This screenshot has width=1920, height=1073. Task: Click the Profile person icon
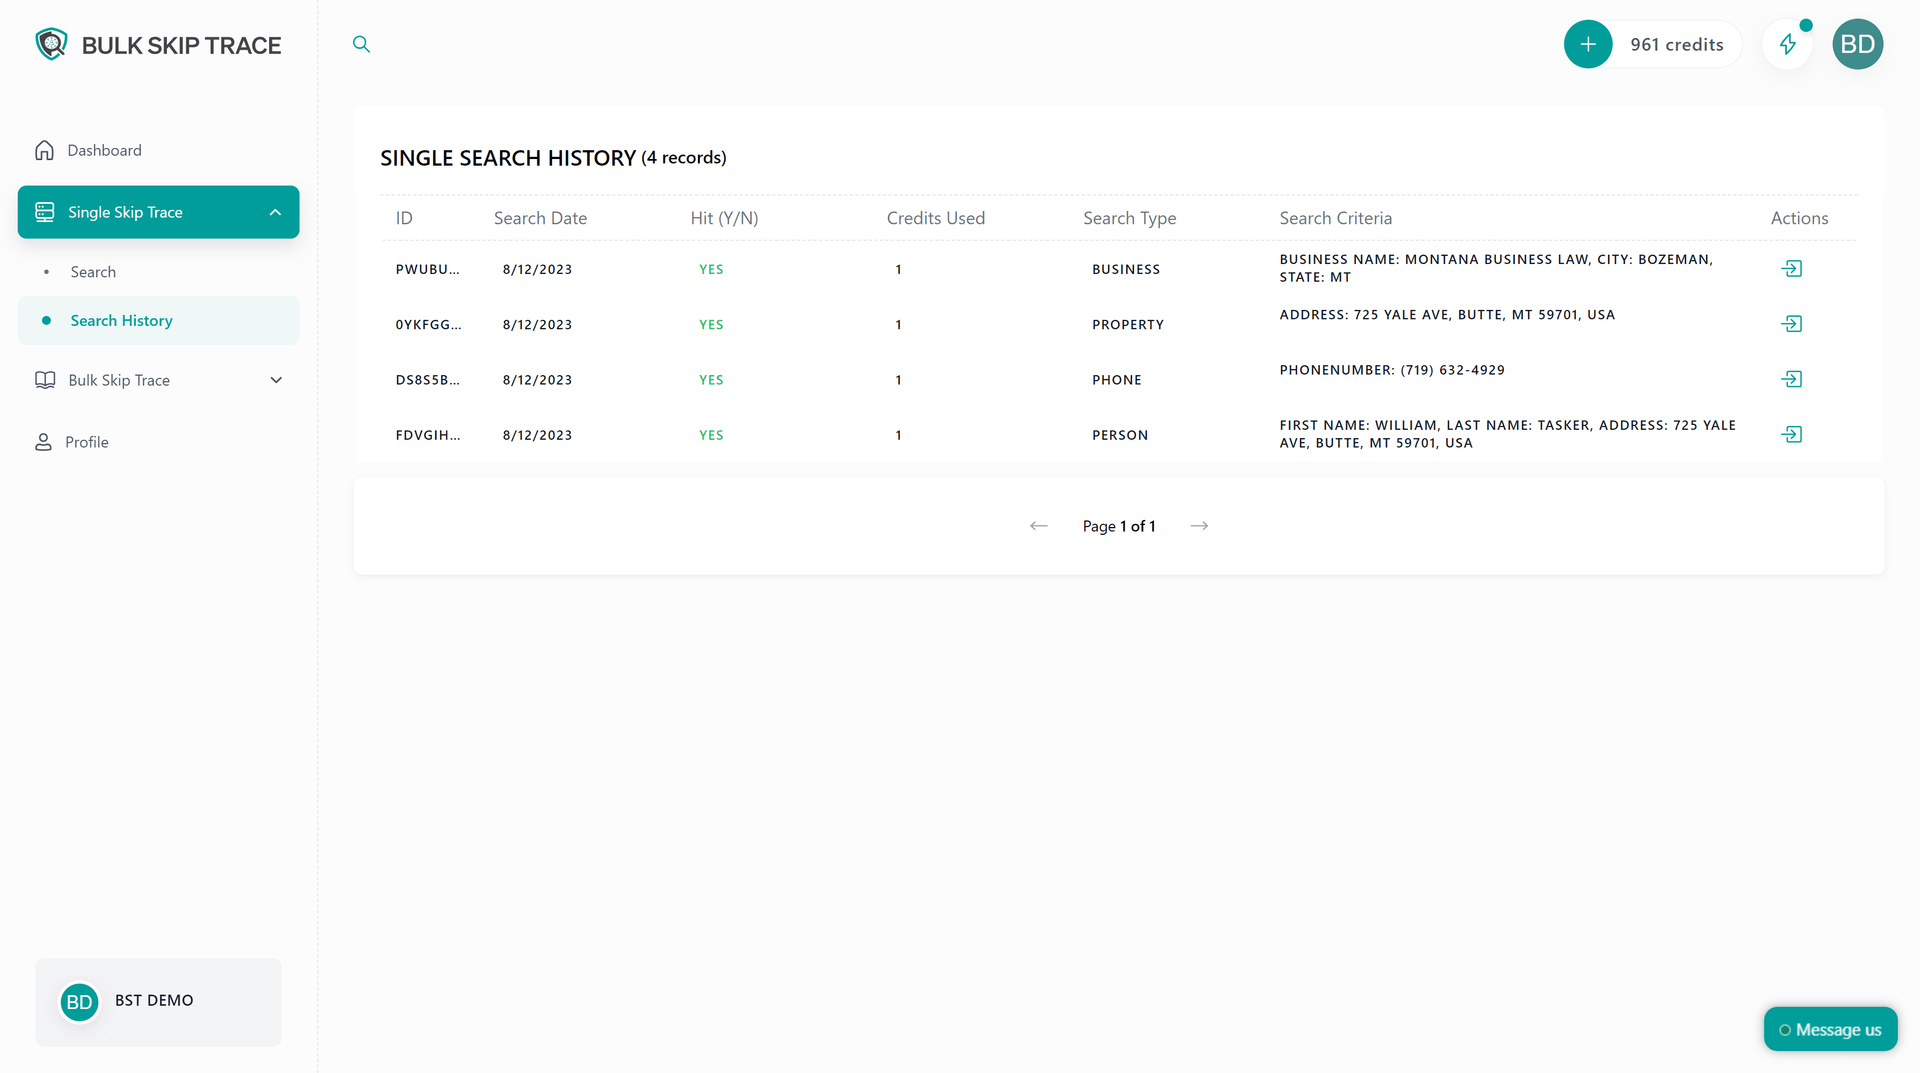[x=44, y=441]
